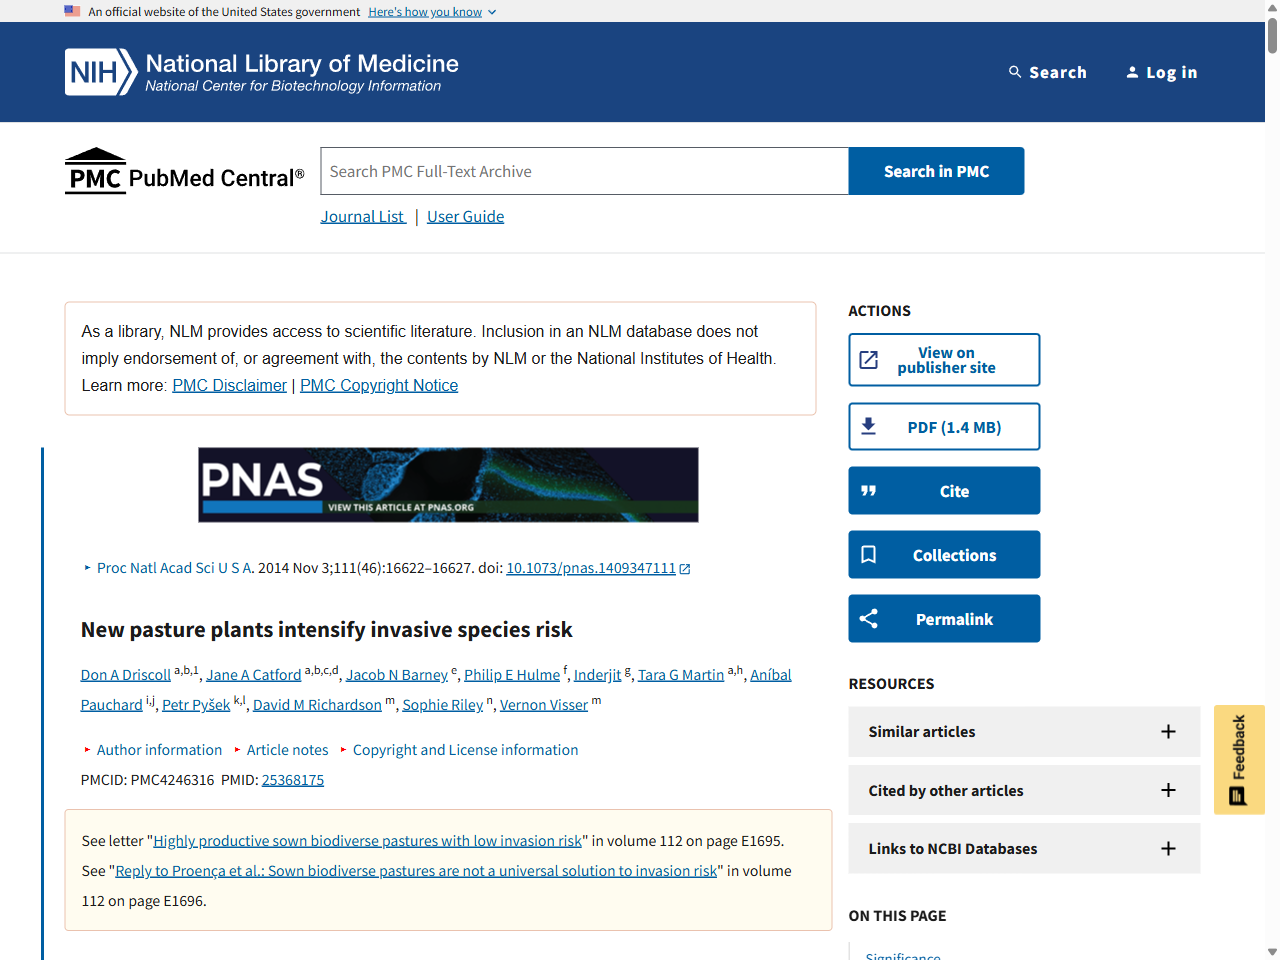Viewport: 1280px width, 960px height.
Task: Click the Permalink share icon
Action: tap(869, 618)
